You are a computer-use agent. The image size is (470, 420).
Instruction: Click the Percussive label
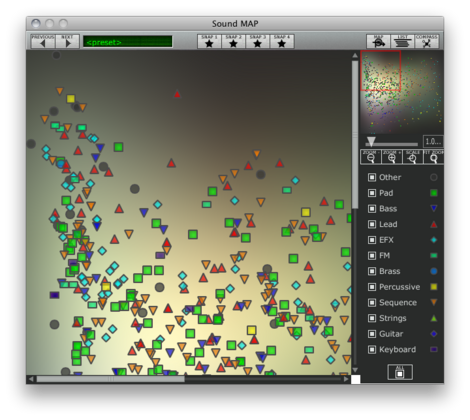point(399,287)
